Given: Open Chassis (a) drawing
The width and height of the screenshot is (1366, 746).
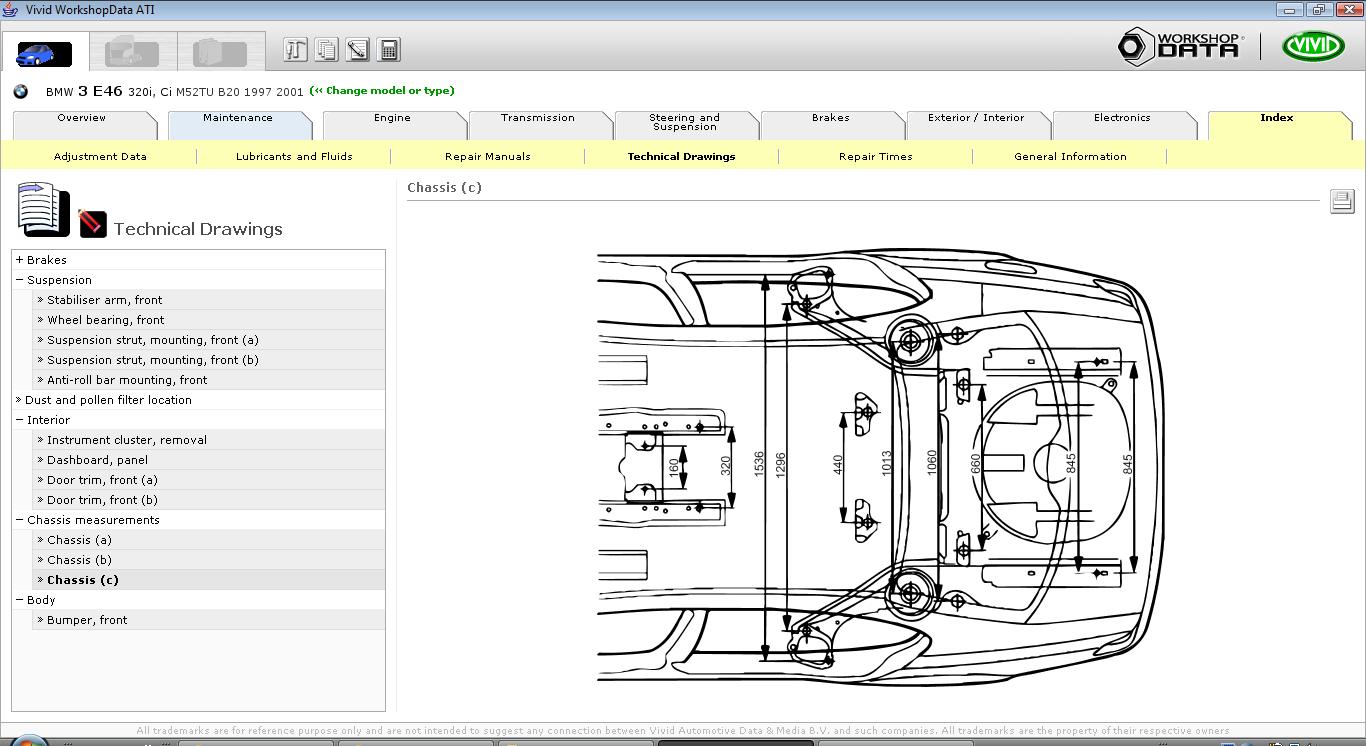Looking at the screenshot, I should [79, 540].
